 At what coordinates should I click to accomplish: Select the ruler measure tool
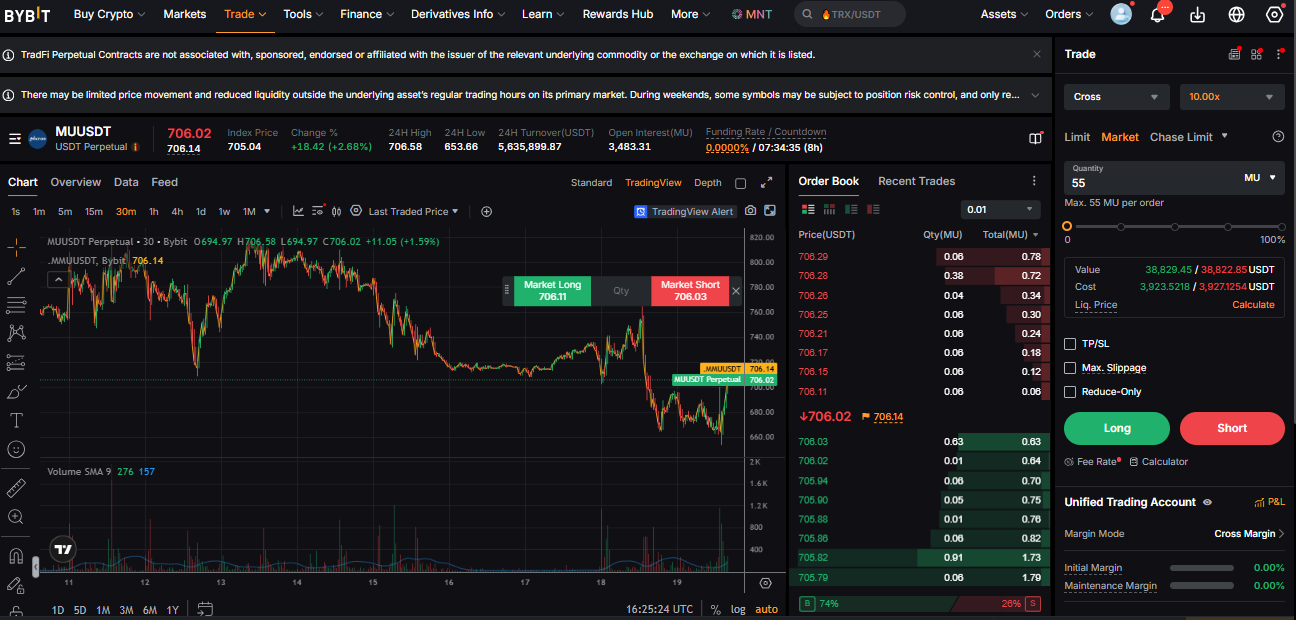pos(16,488)
